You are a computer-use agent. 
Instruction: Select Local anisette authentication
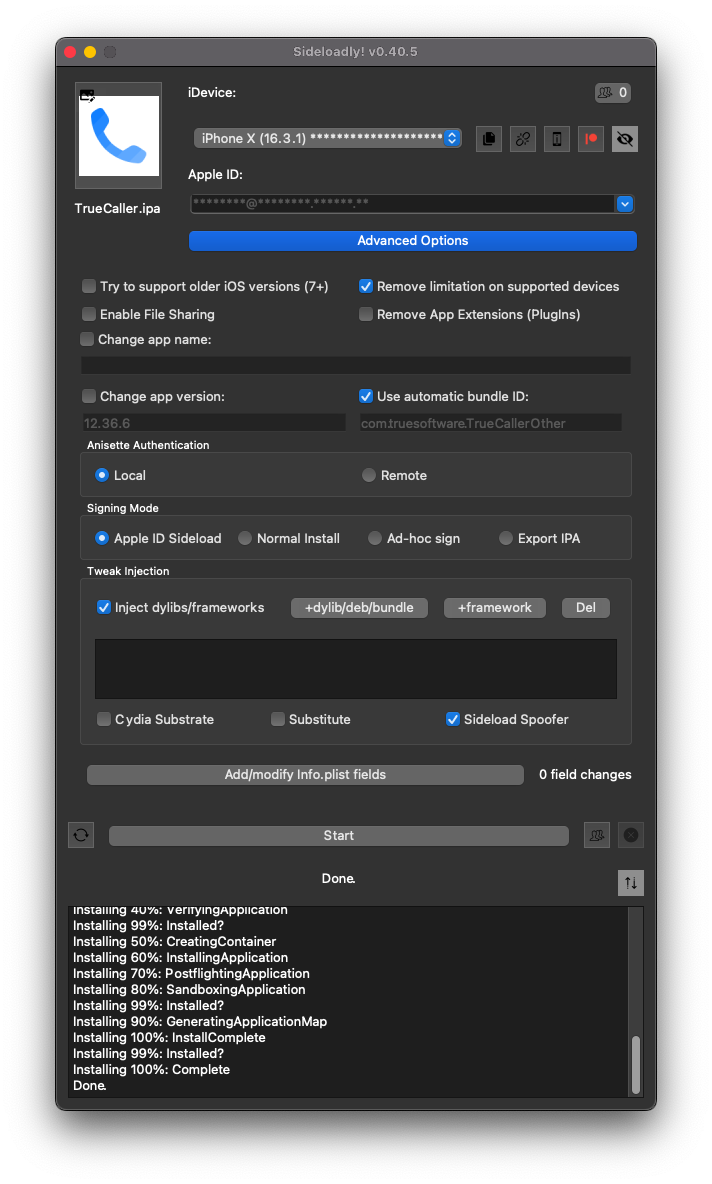pyautogui.click(x=102, y=475)
